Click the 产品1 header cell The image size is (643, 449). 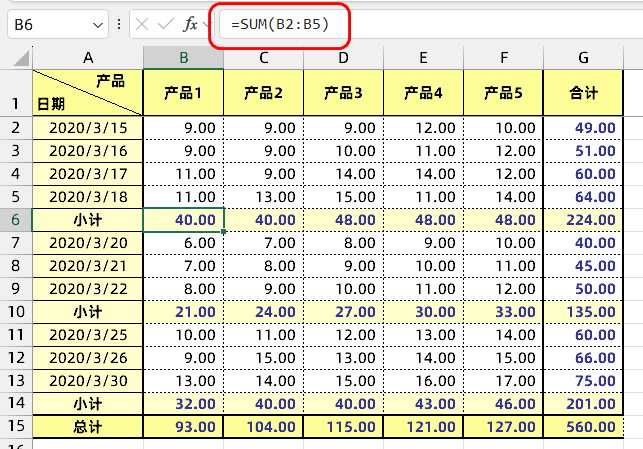[x=183, y=93]
